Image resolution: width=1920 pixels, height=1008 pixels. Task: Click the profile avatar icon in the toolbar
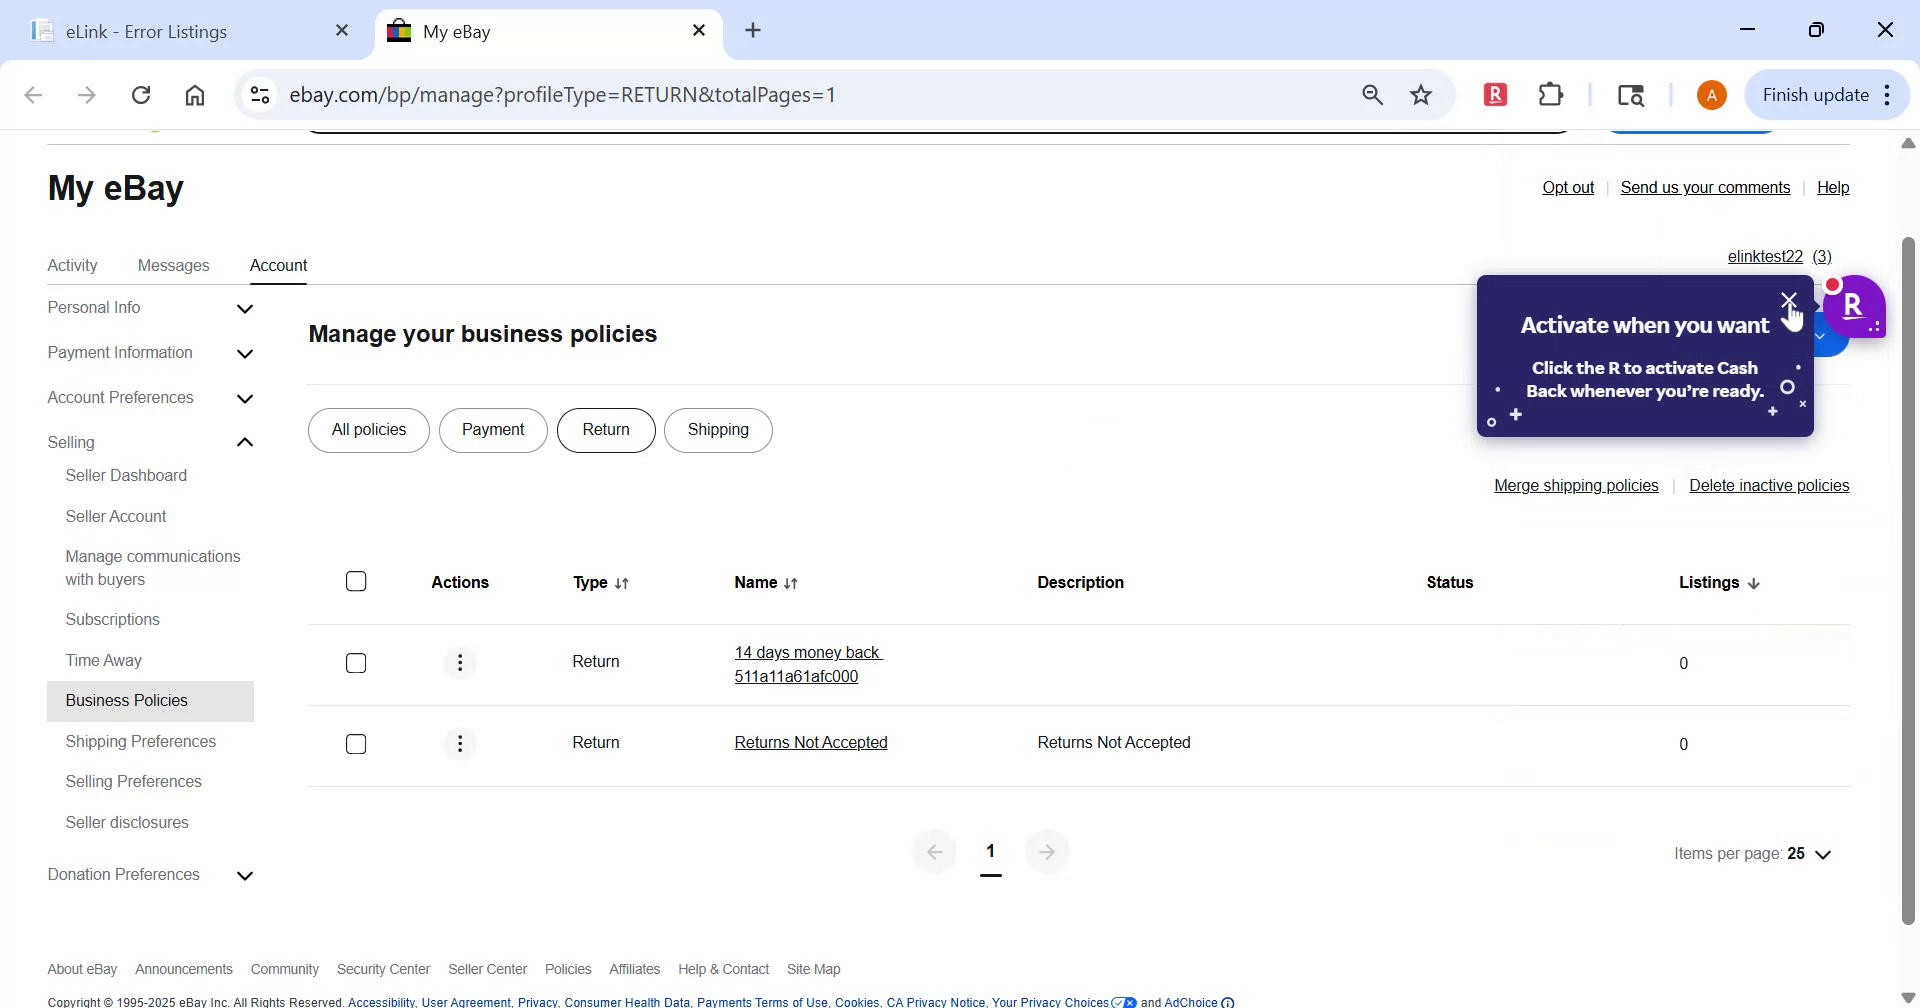pyautogui.click(x=1711, y=94)
